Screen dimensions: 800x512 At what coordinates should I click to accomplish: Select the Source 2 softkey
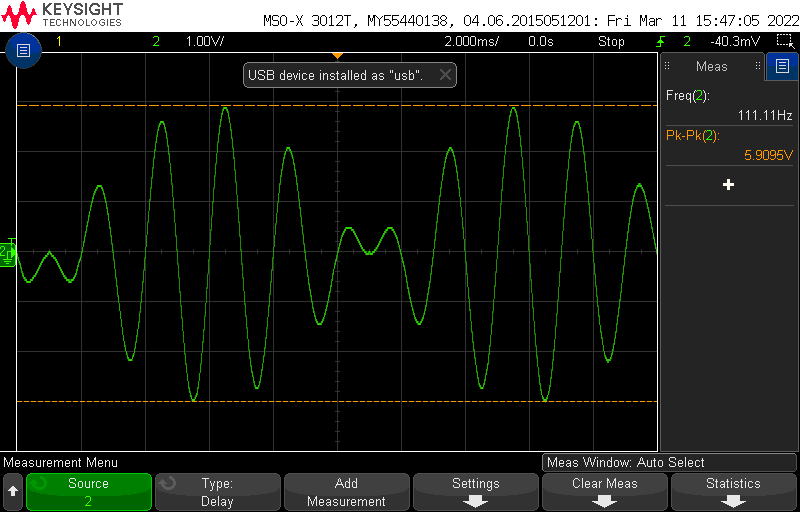(x=88, y=492)
